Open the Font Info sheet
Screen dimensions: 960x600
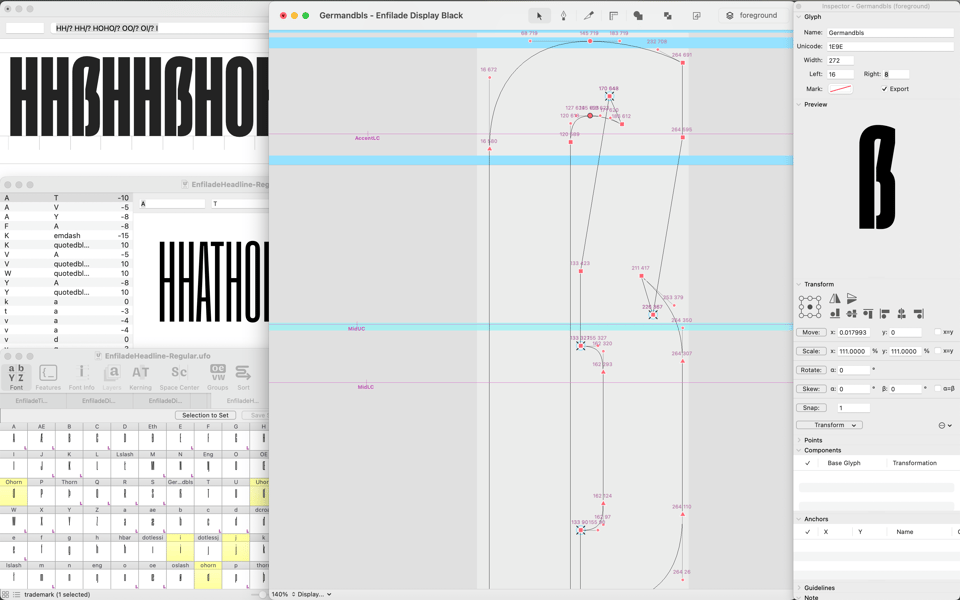coord(82,376)
